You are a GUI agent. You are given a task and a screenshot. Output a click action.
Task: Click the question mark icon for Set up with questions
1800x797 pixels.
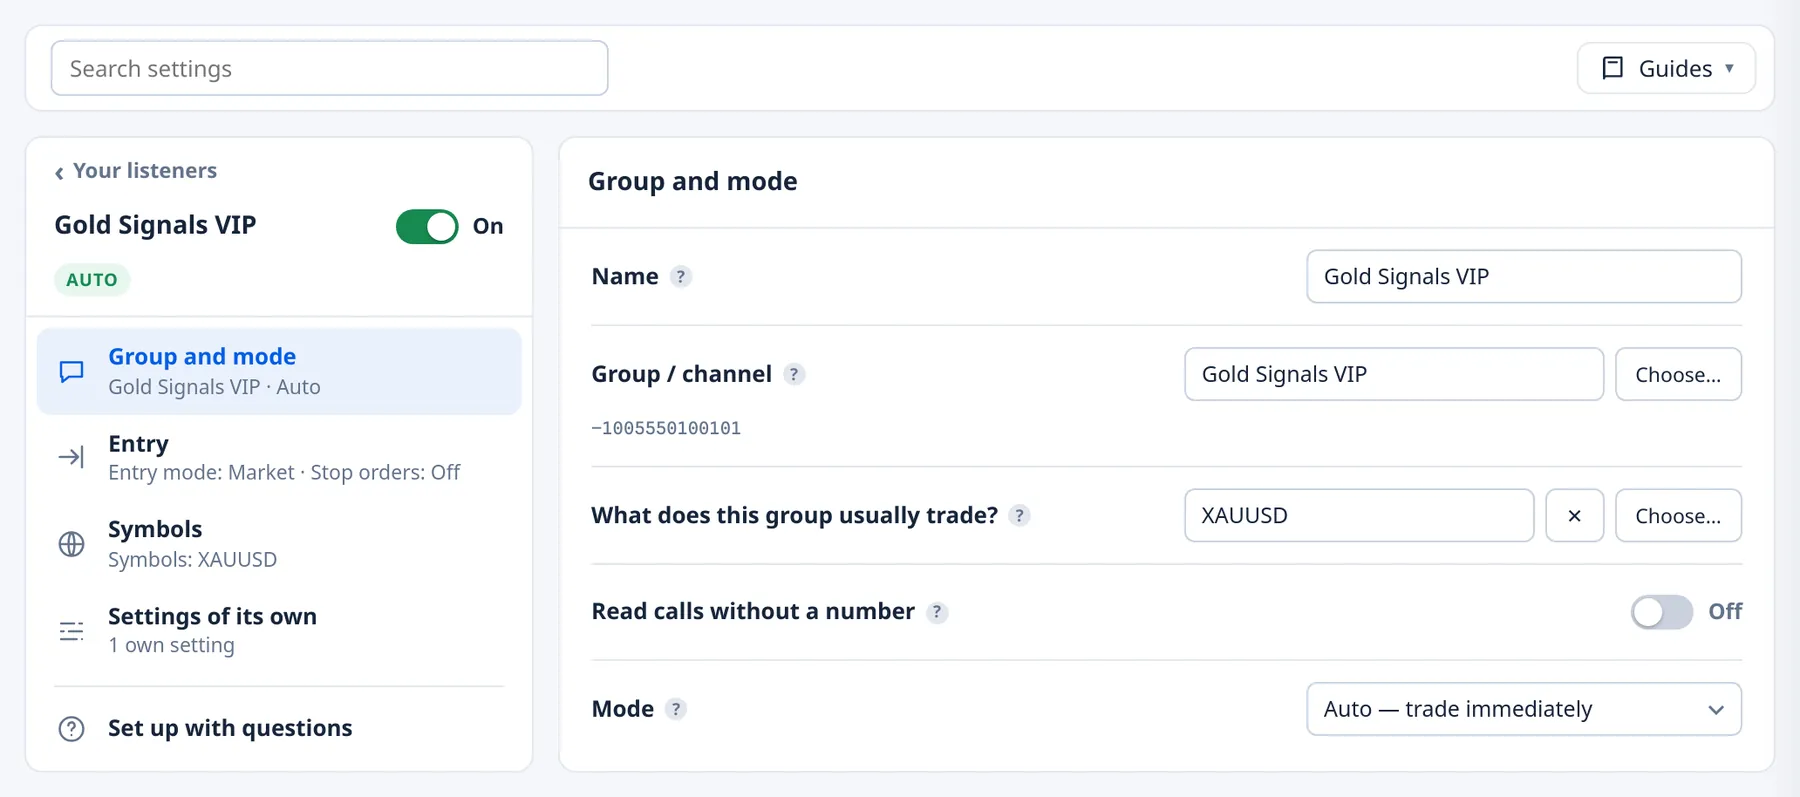coord(71,729)
